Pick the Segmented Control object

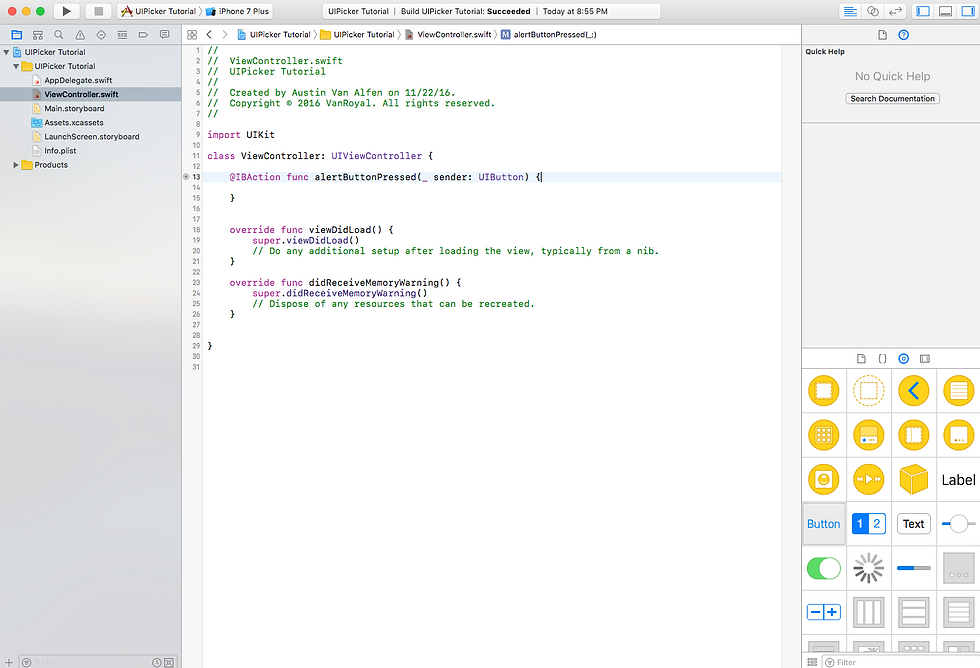pos(869,524)
